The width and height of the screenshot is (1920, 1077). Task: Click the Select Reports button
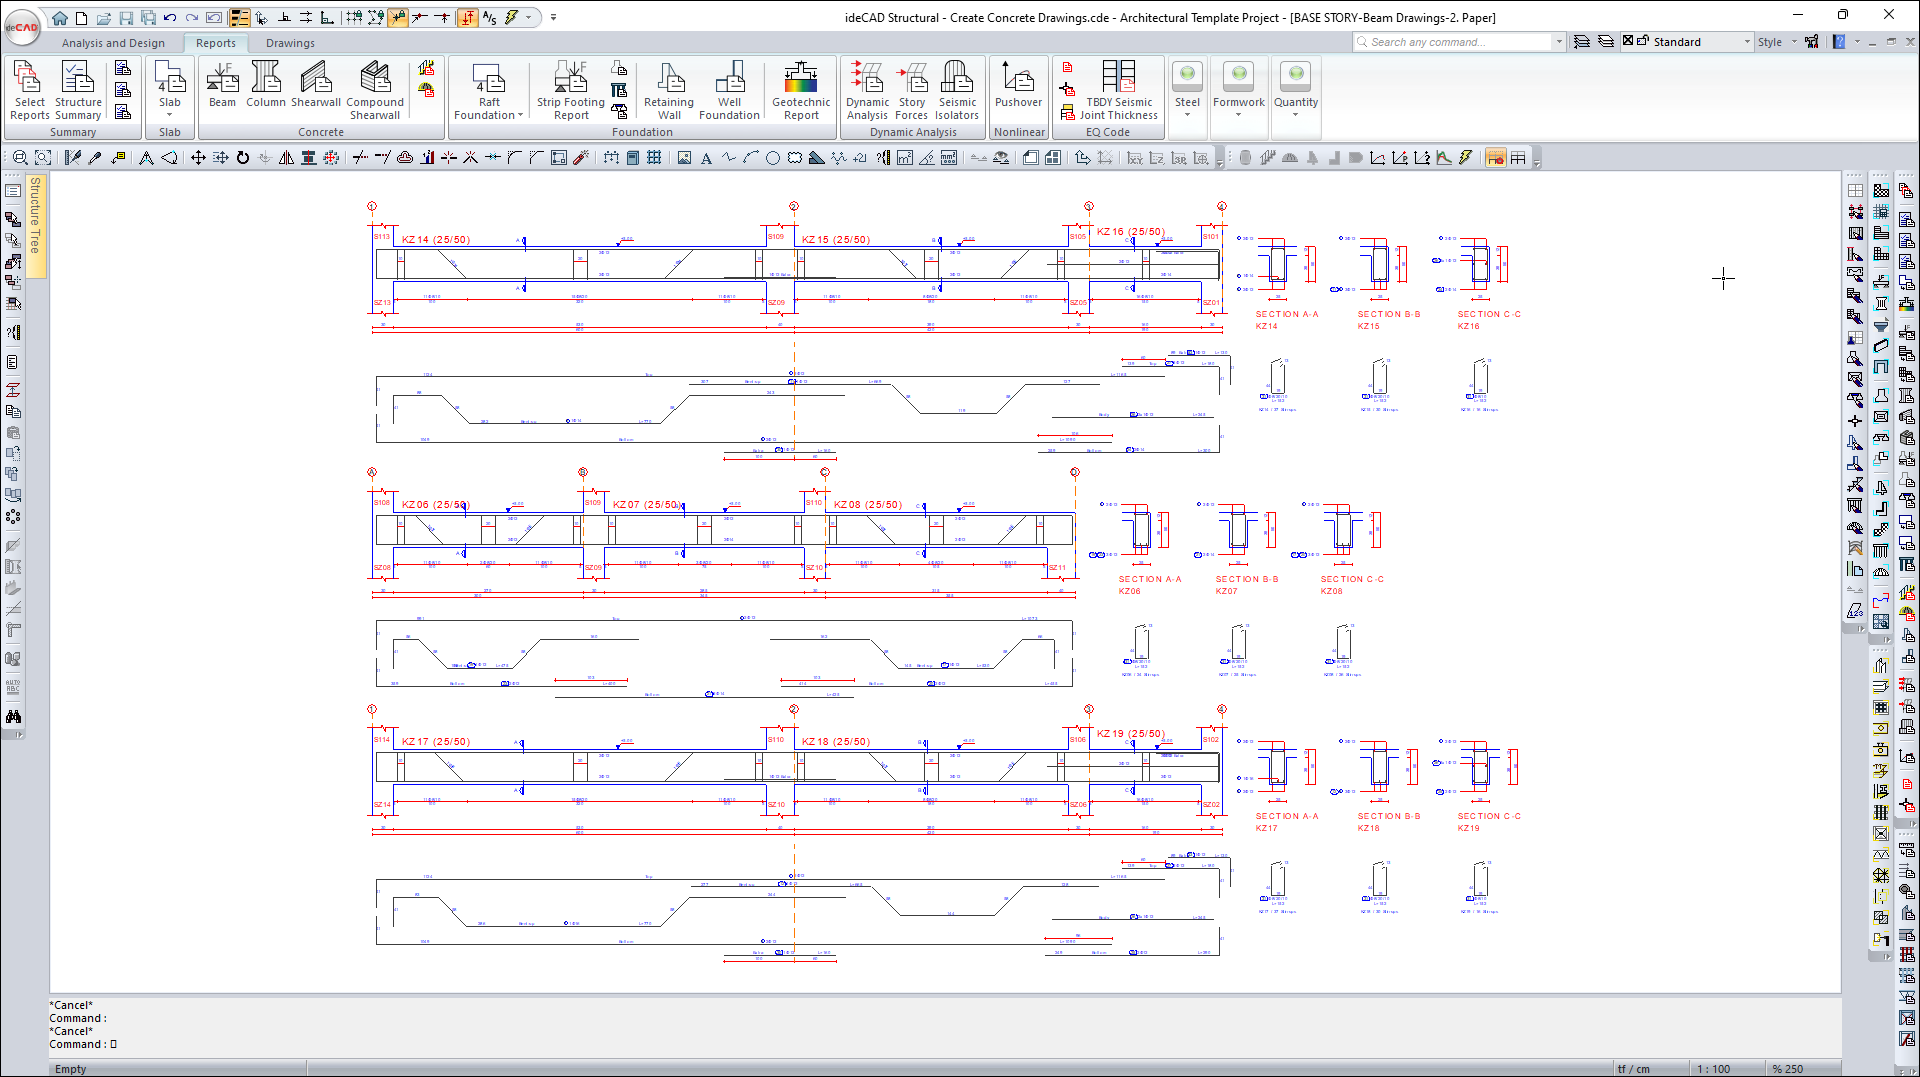[x=30, y=90]
